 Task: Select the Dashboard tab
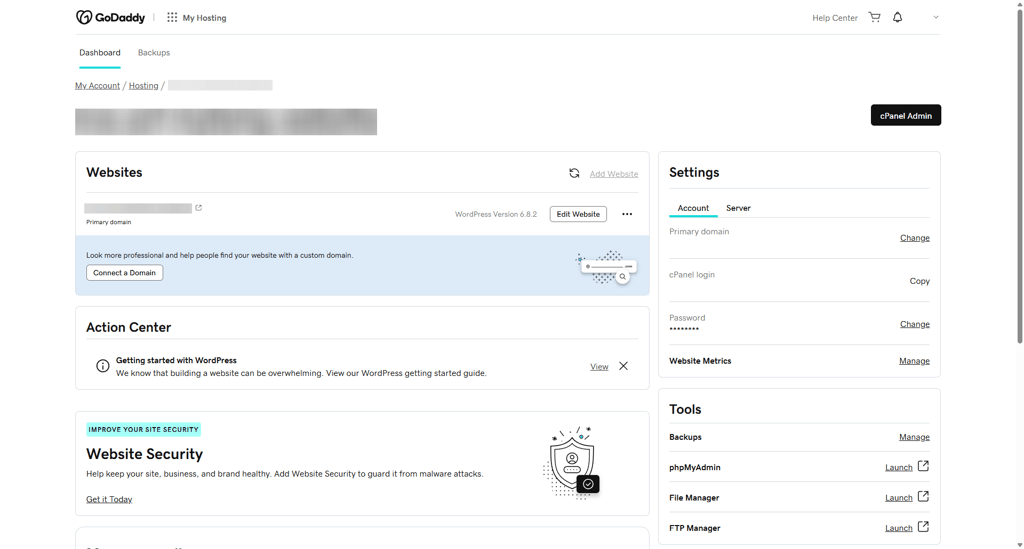(100, 53)
